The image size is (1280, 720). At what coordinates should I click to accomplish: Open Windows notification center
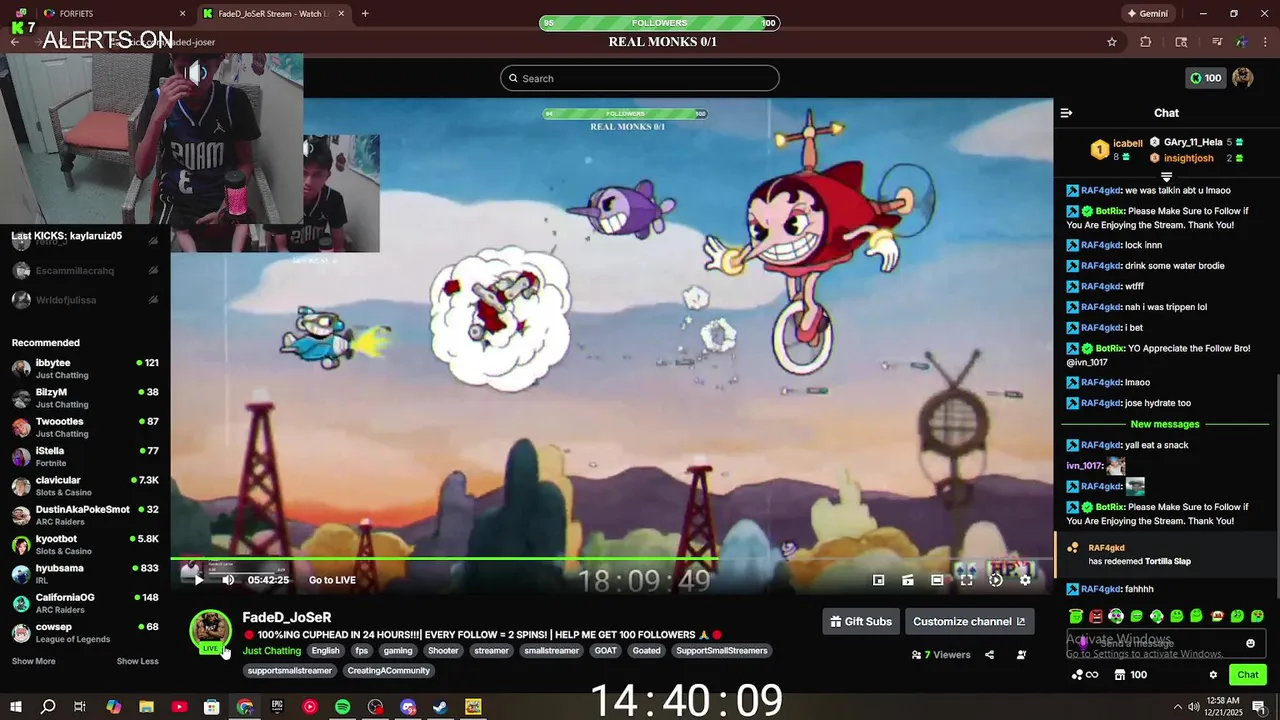coord(1259,707)
